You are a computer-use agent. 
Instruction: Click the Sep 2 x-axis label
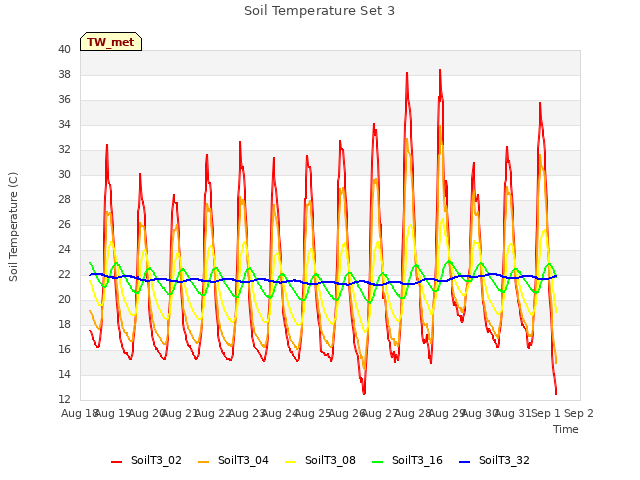(579, 413)
